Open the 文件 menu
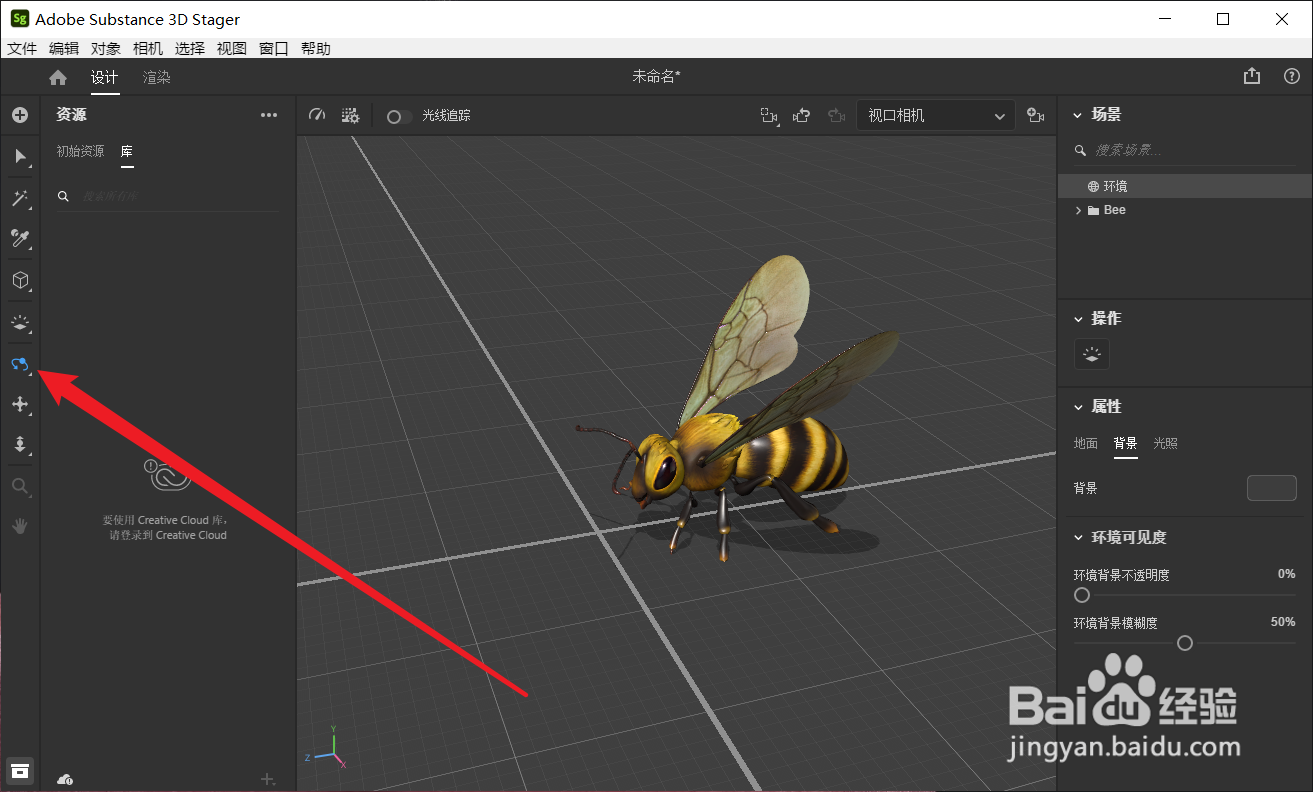 click(x=22, y=48)
